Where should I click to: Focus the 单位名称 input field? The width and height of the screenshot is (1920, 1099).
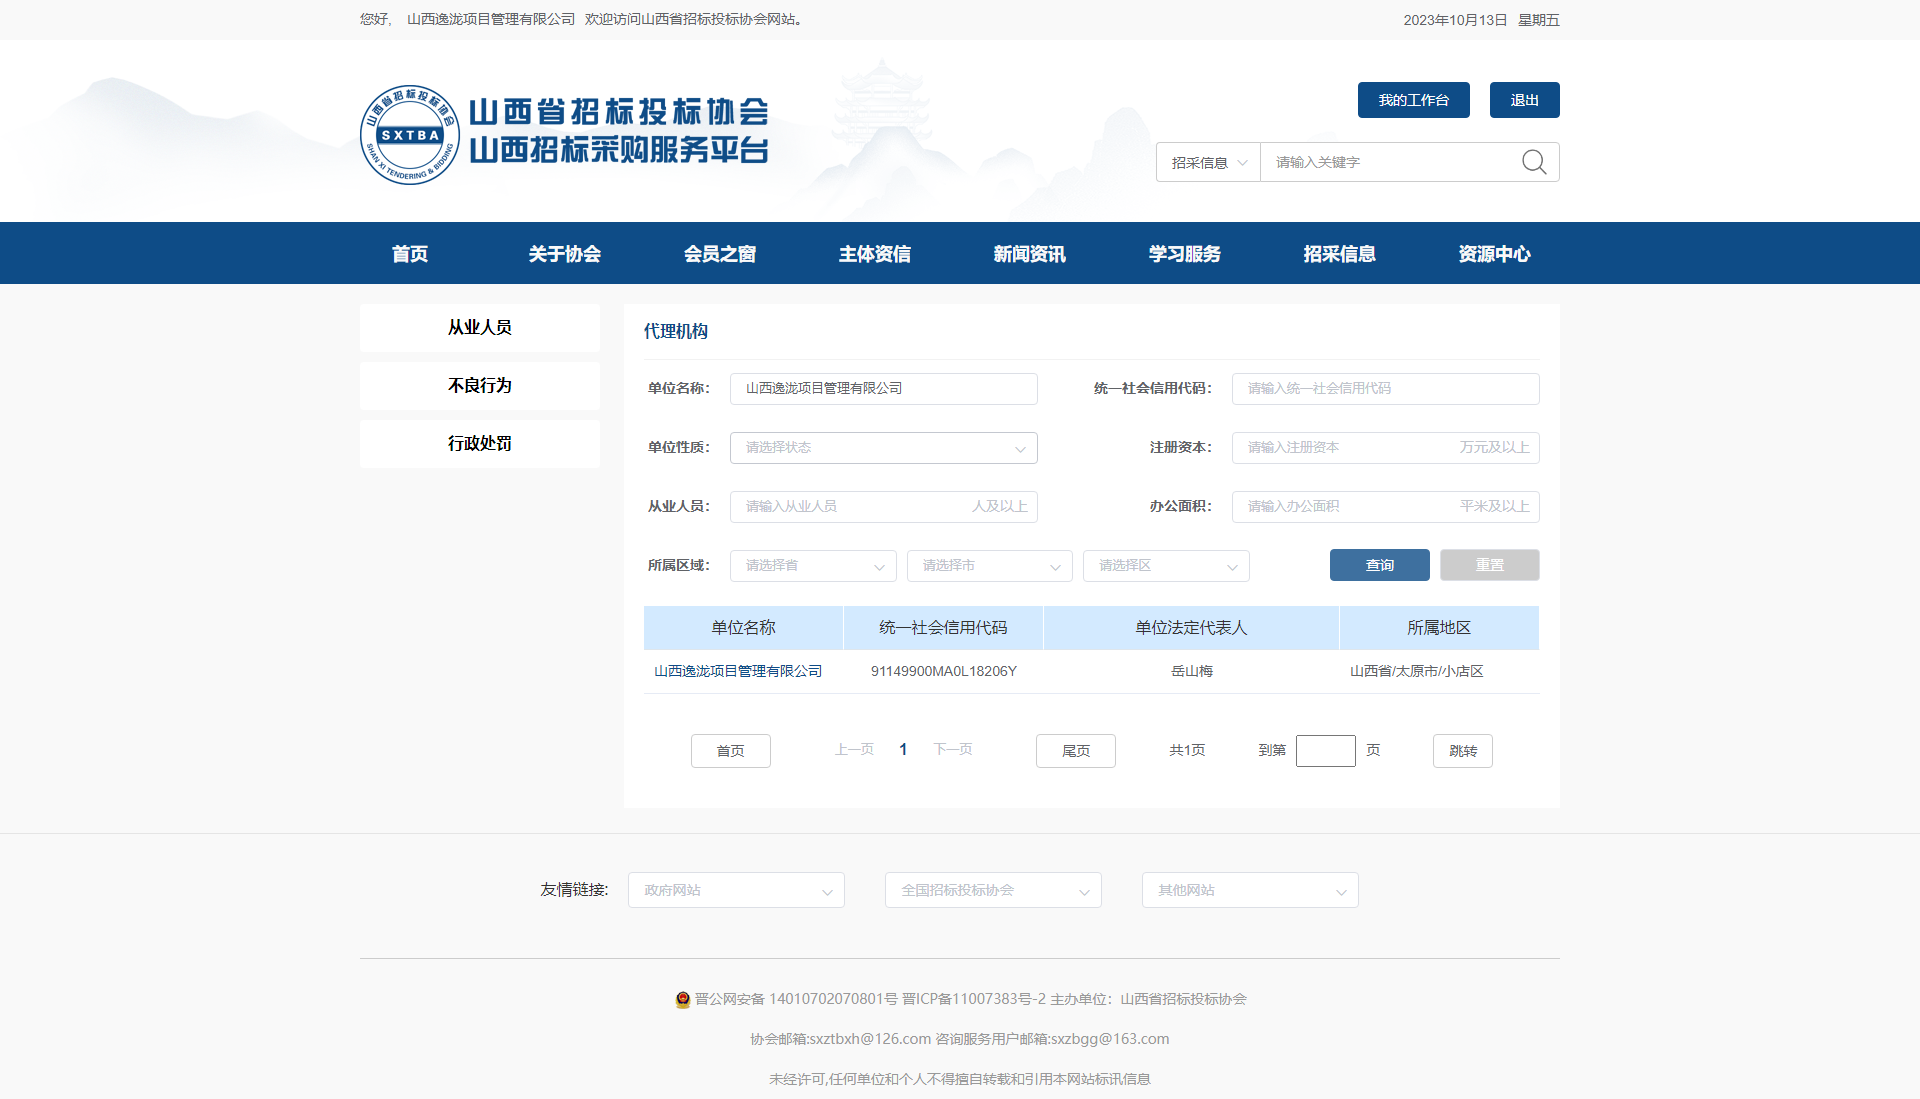884,389
